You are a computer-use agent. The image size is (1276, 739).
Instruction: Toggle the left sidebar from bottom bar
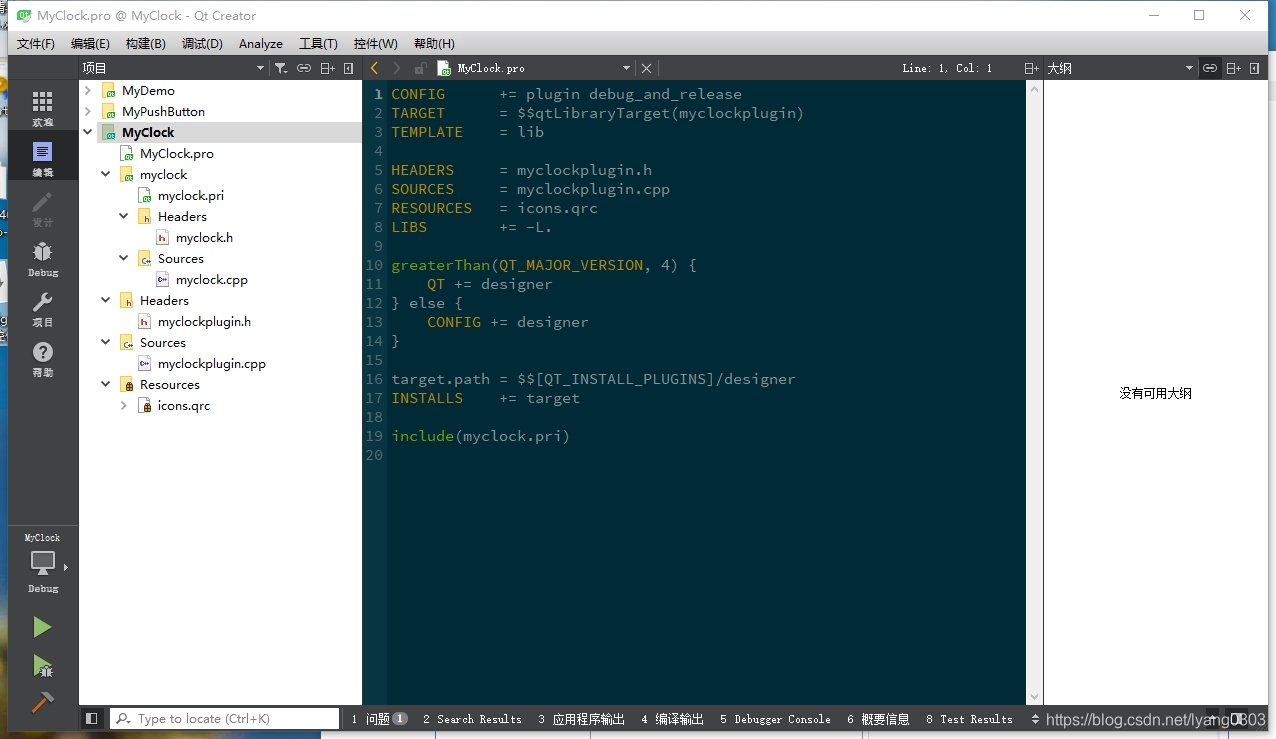tap(92, 718)
